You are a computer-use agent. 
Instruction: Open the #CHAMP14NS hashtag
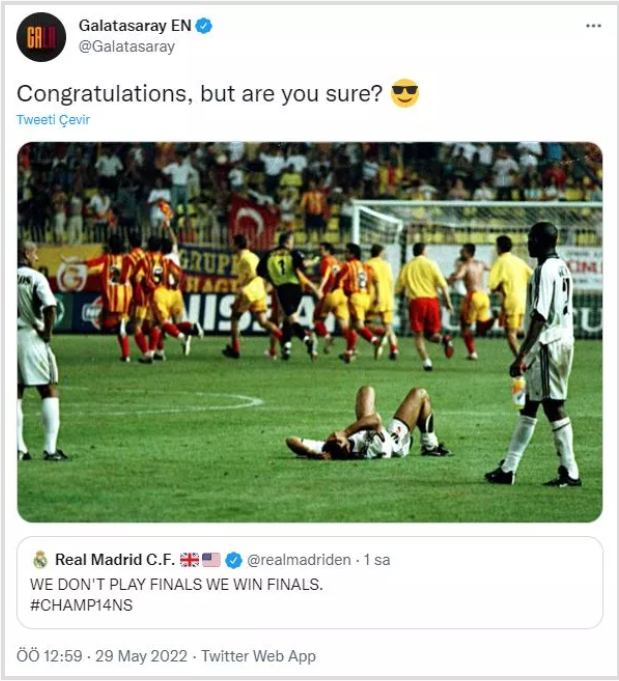pyautogui.click(x=83, y=606)
